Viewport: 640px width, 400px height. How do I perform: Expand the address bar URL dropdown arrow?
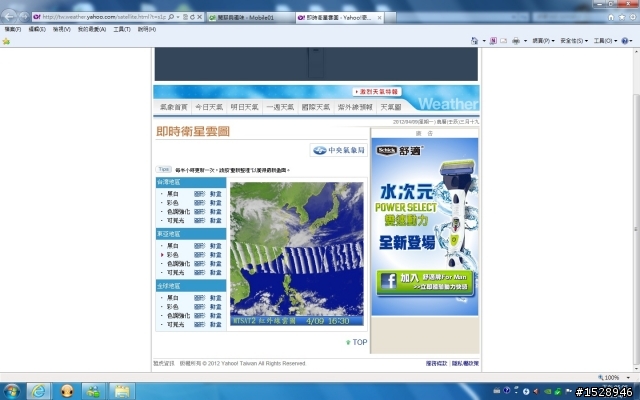178,17
